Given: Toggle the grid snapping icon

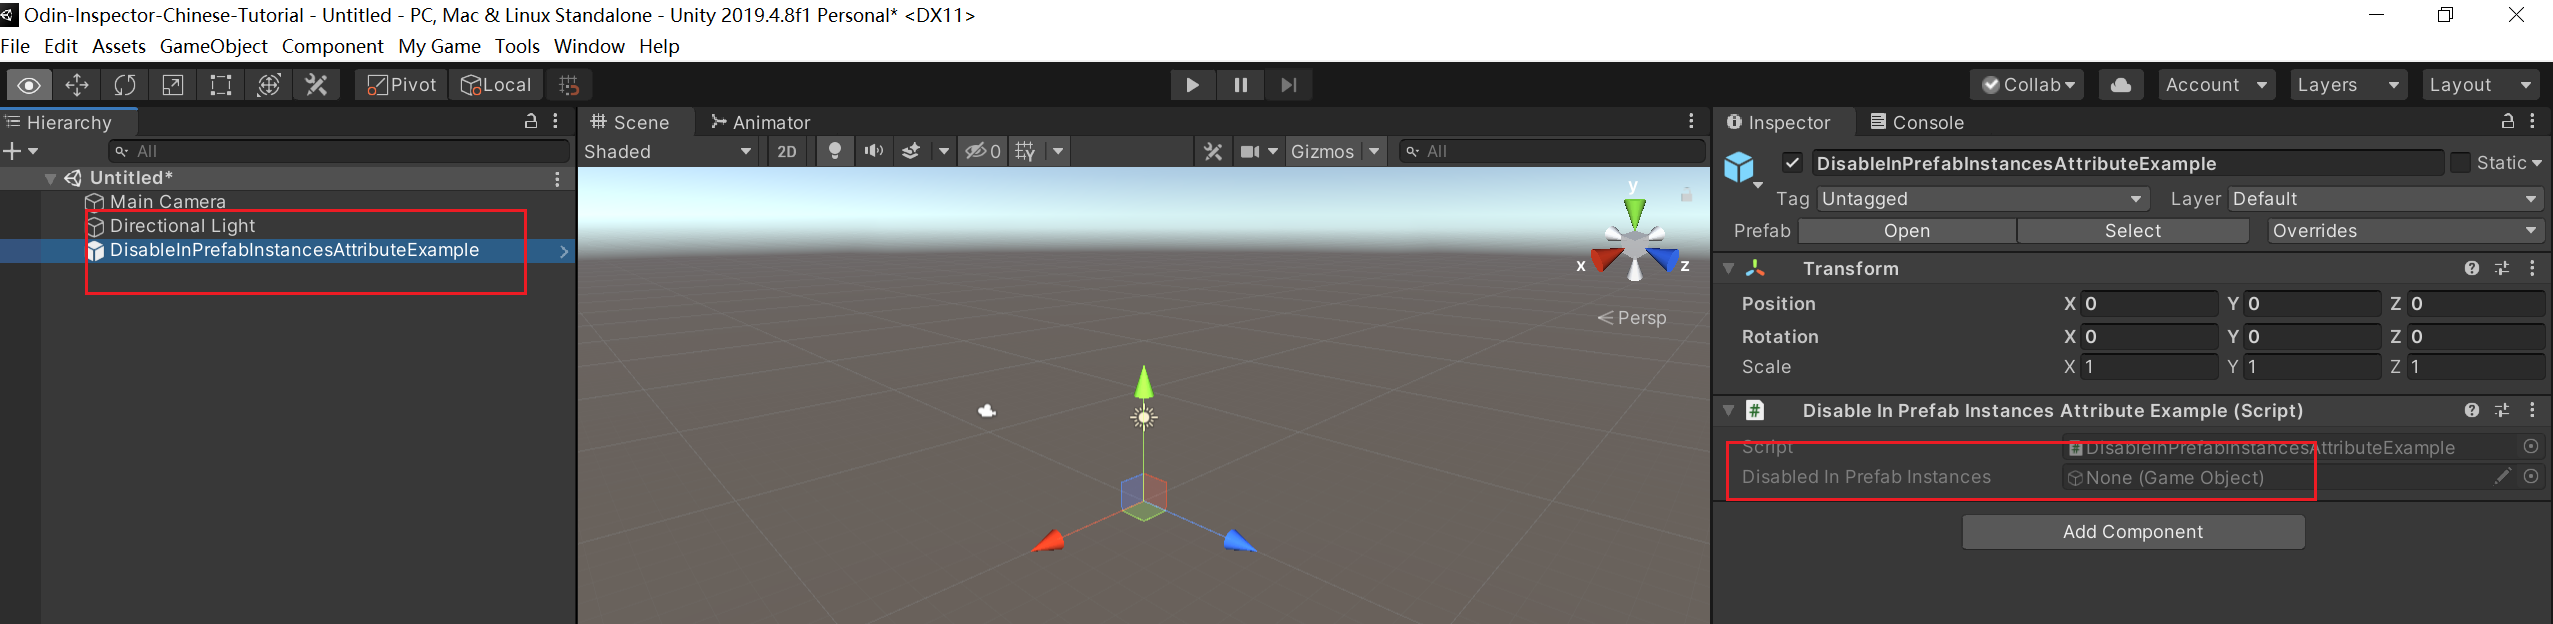Looking at the screenshot, I should pyautogui.click(x=569, y=85).
